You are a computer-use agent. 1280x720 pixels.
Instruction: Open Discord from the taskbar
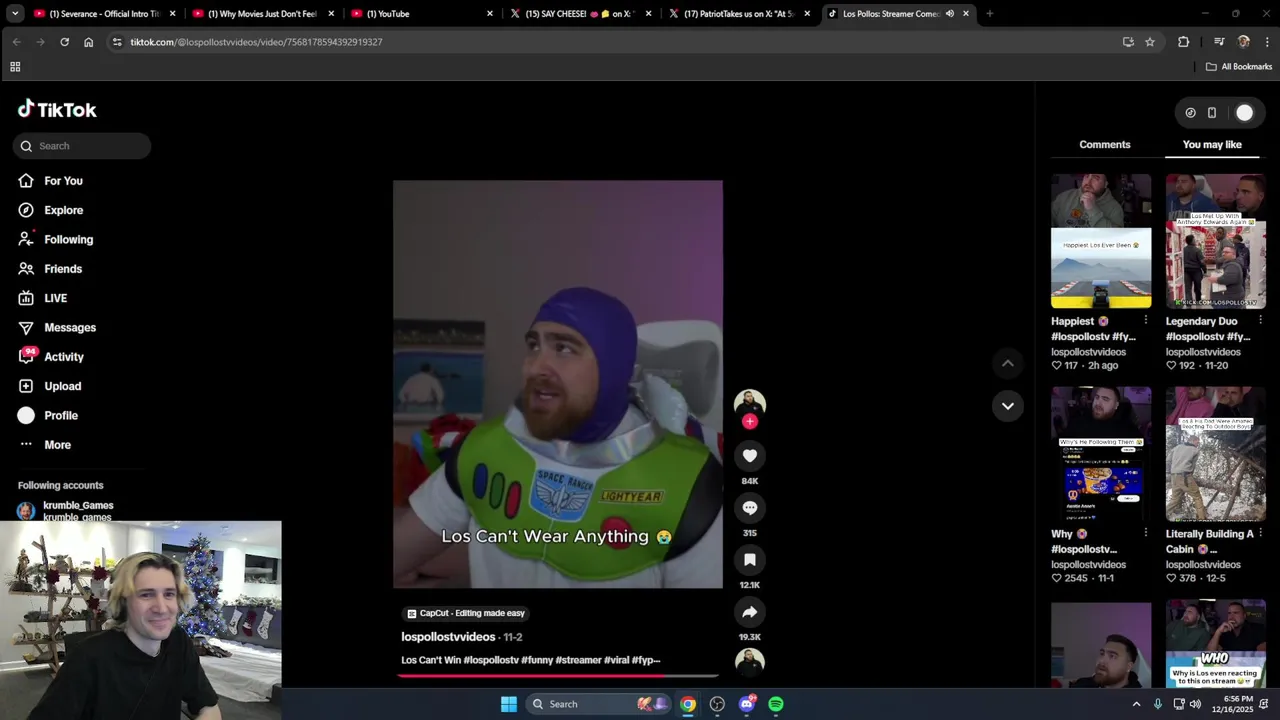click(746, 704)
